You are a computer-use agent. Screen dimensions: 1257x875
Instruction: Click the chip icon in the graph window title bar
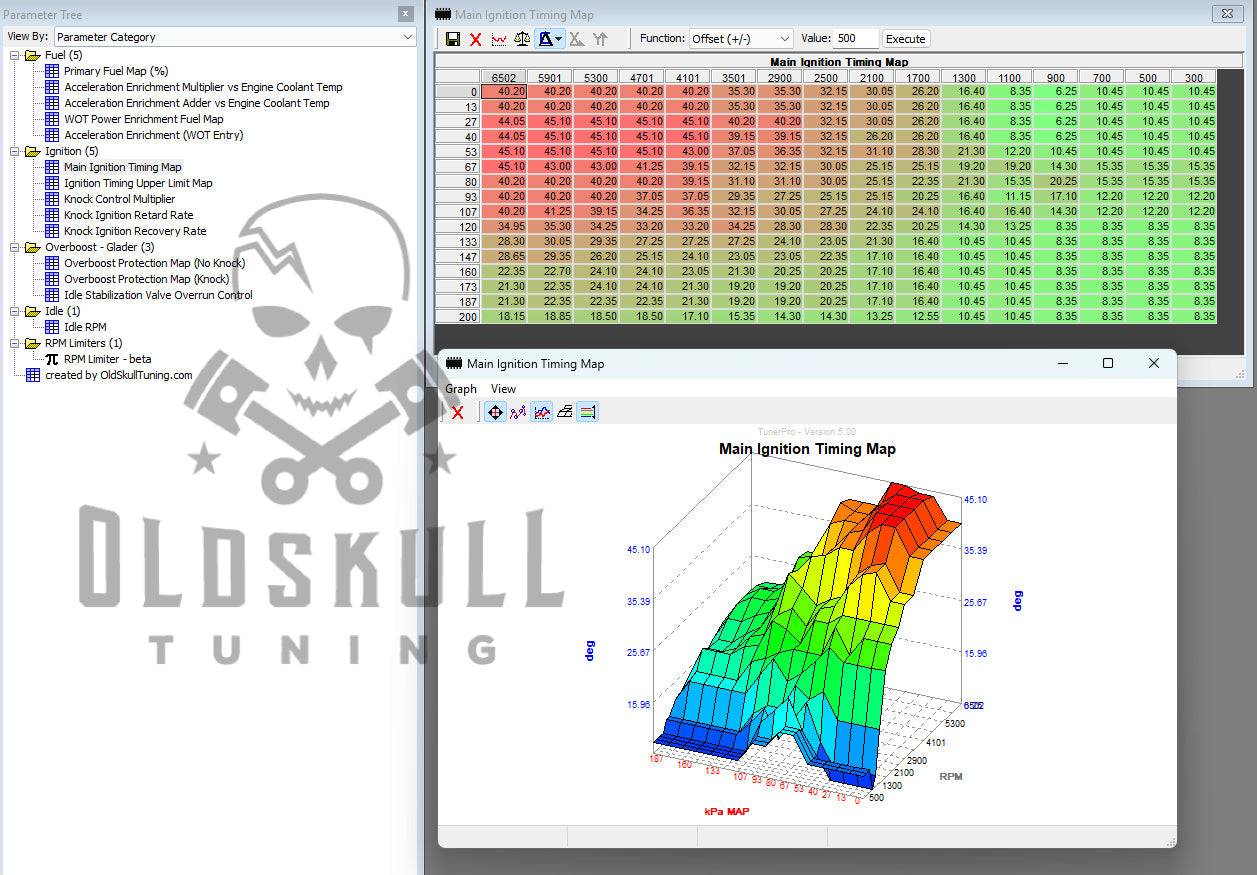coord(454,364)
